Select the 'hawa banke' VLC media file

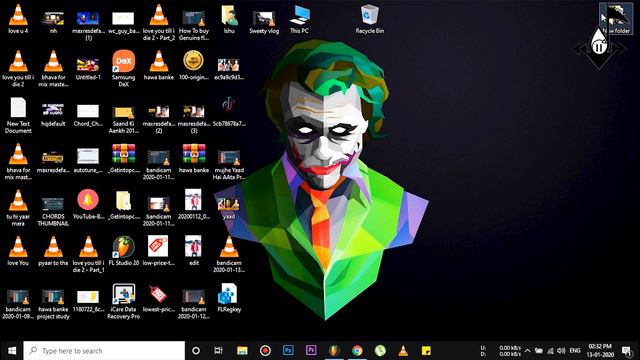tap(159, 61)
